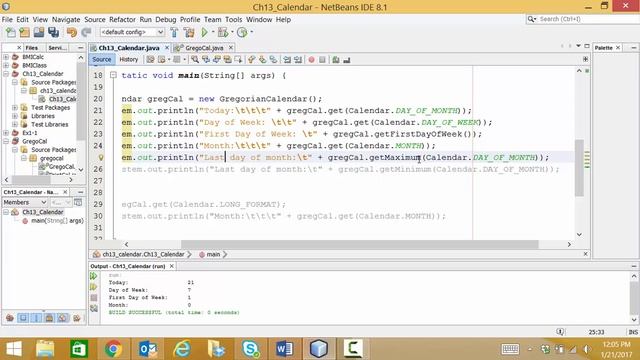This screenshot has height=360, width=640.
Task: Click the editor Find Selection magnifier icon
Action: click(x=195, y=60)
